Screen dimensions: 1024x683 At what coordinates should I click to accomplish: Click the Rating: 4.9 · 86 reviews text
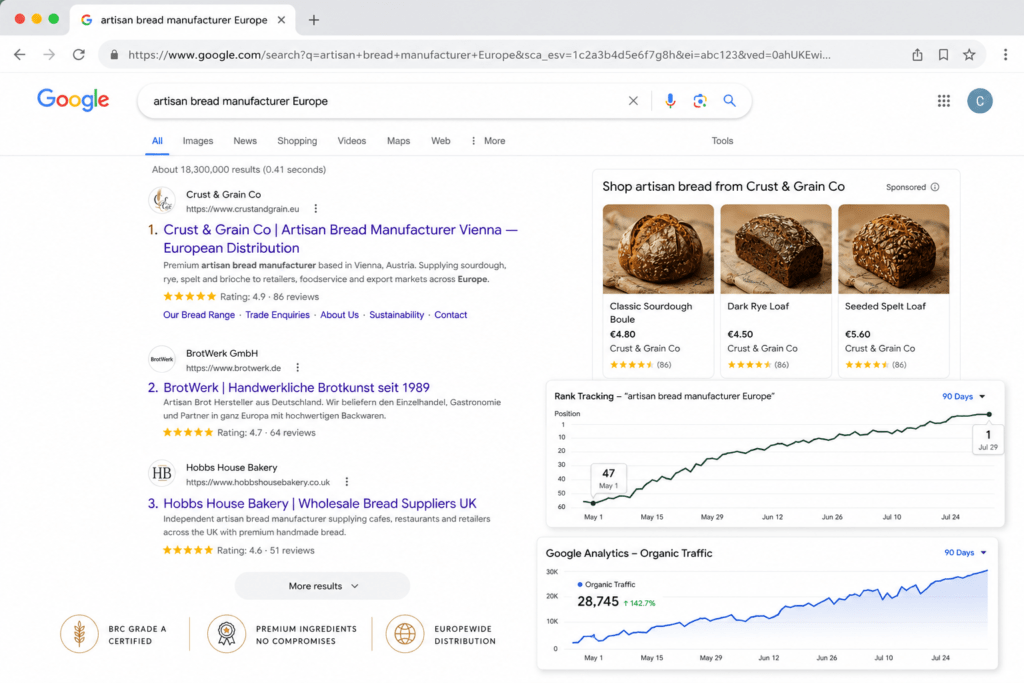click(269, 296)
